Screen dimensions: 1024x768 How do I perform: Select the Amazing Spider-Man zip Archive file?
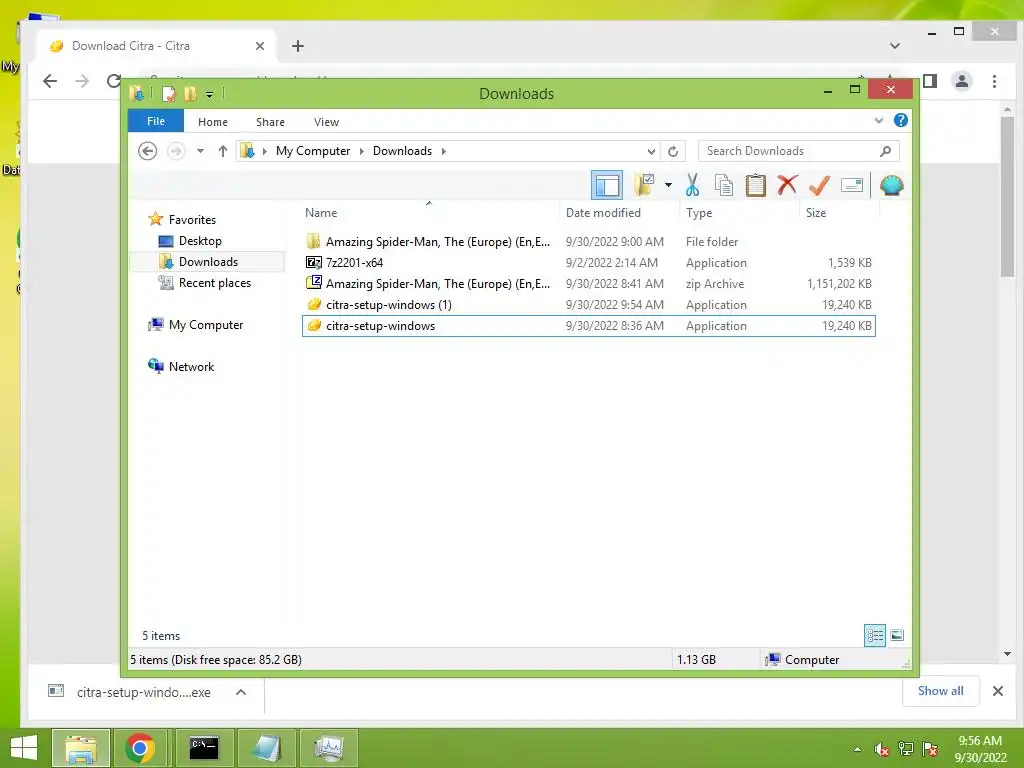[588, 283]
